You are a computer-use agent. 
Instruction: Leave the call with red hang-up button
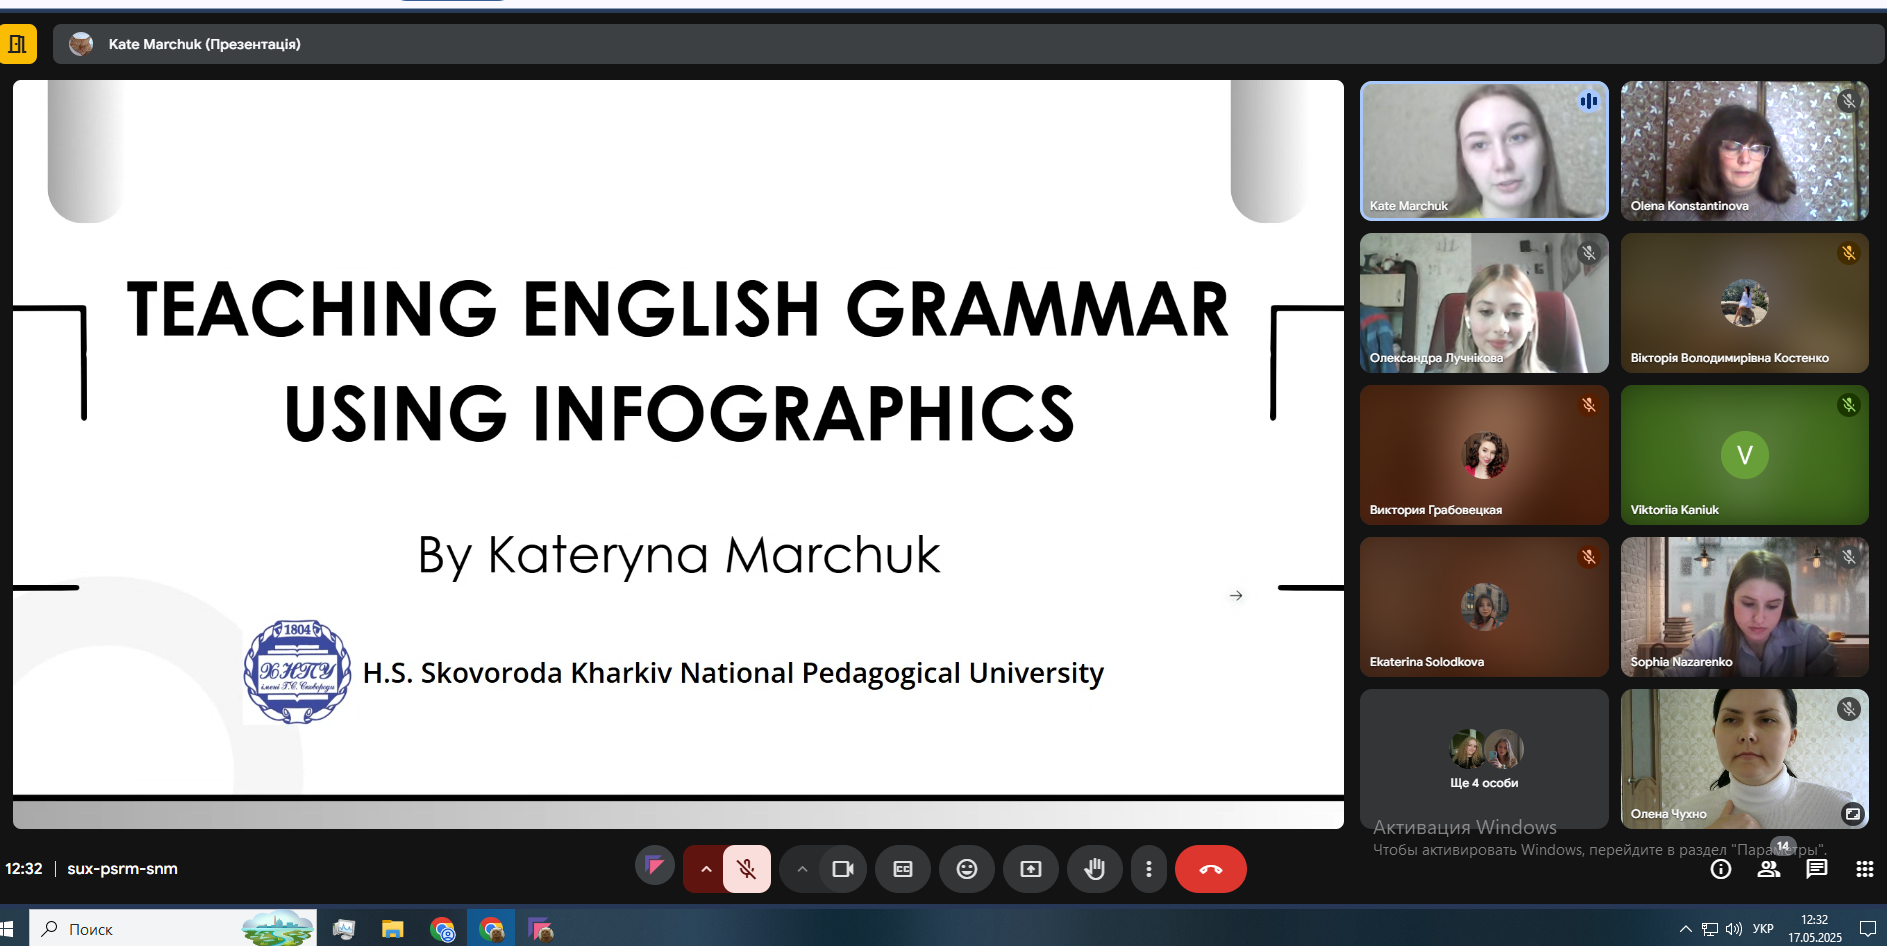pyautogui.click(x=1211, y=869)
